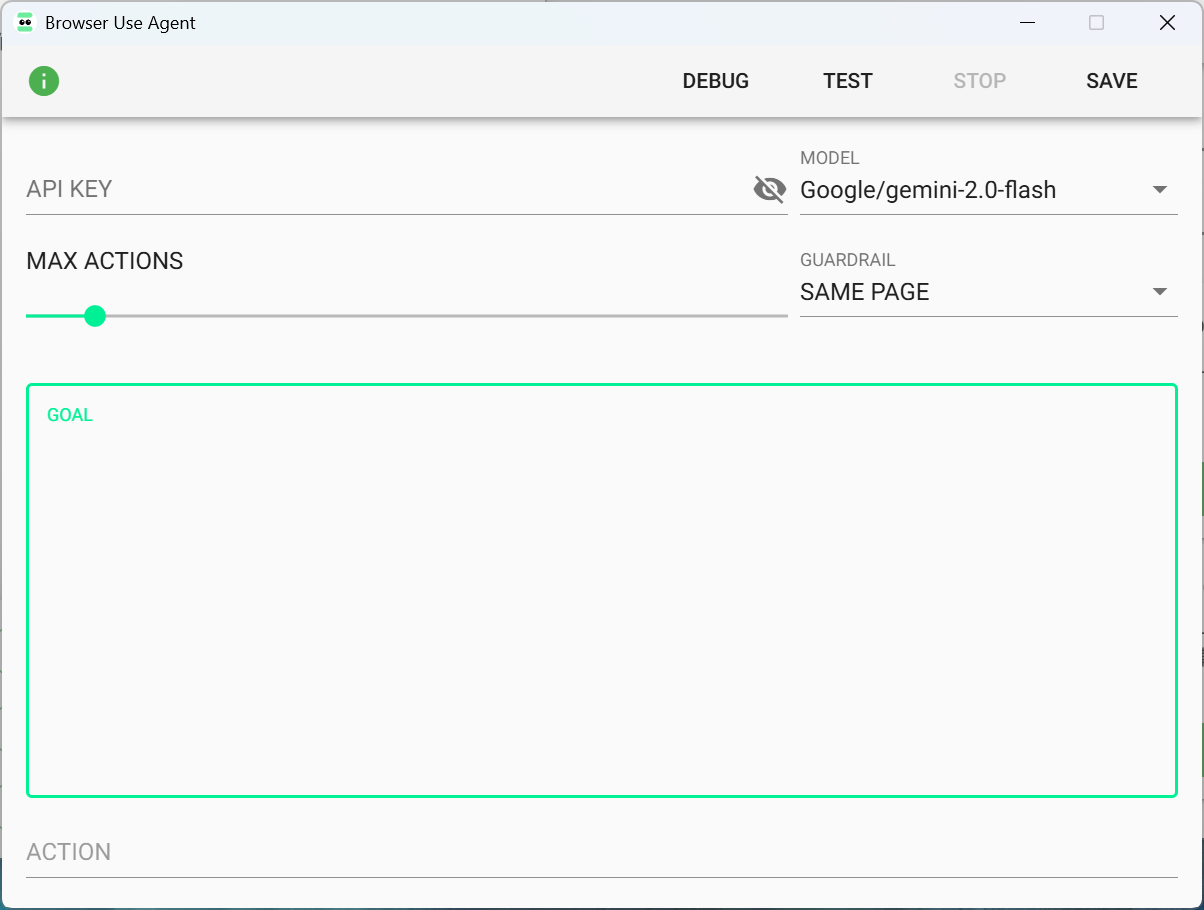Screen dimensions: 1204x910
Task: Focus the ACTION input field
Action: (601, 852)
